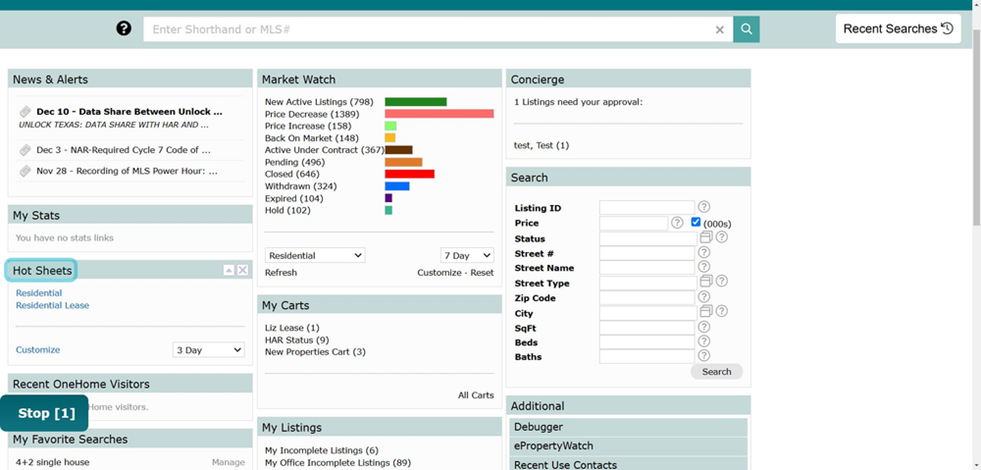Open help for the Listing ID field
981x470 pixels.
tap(704, 207)
